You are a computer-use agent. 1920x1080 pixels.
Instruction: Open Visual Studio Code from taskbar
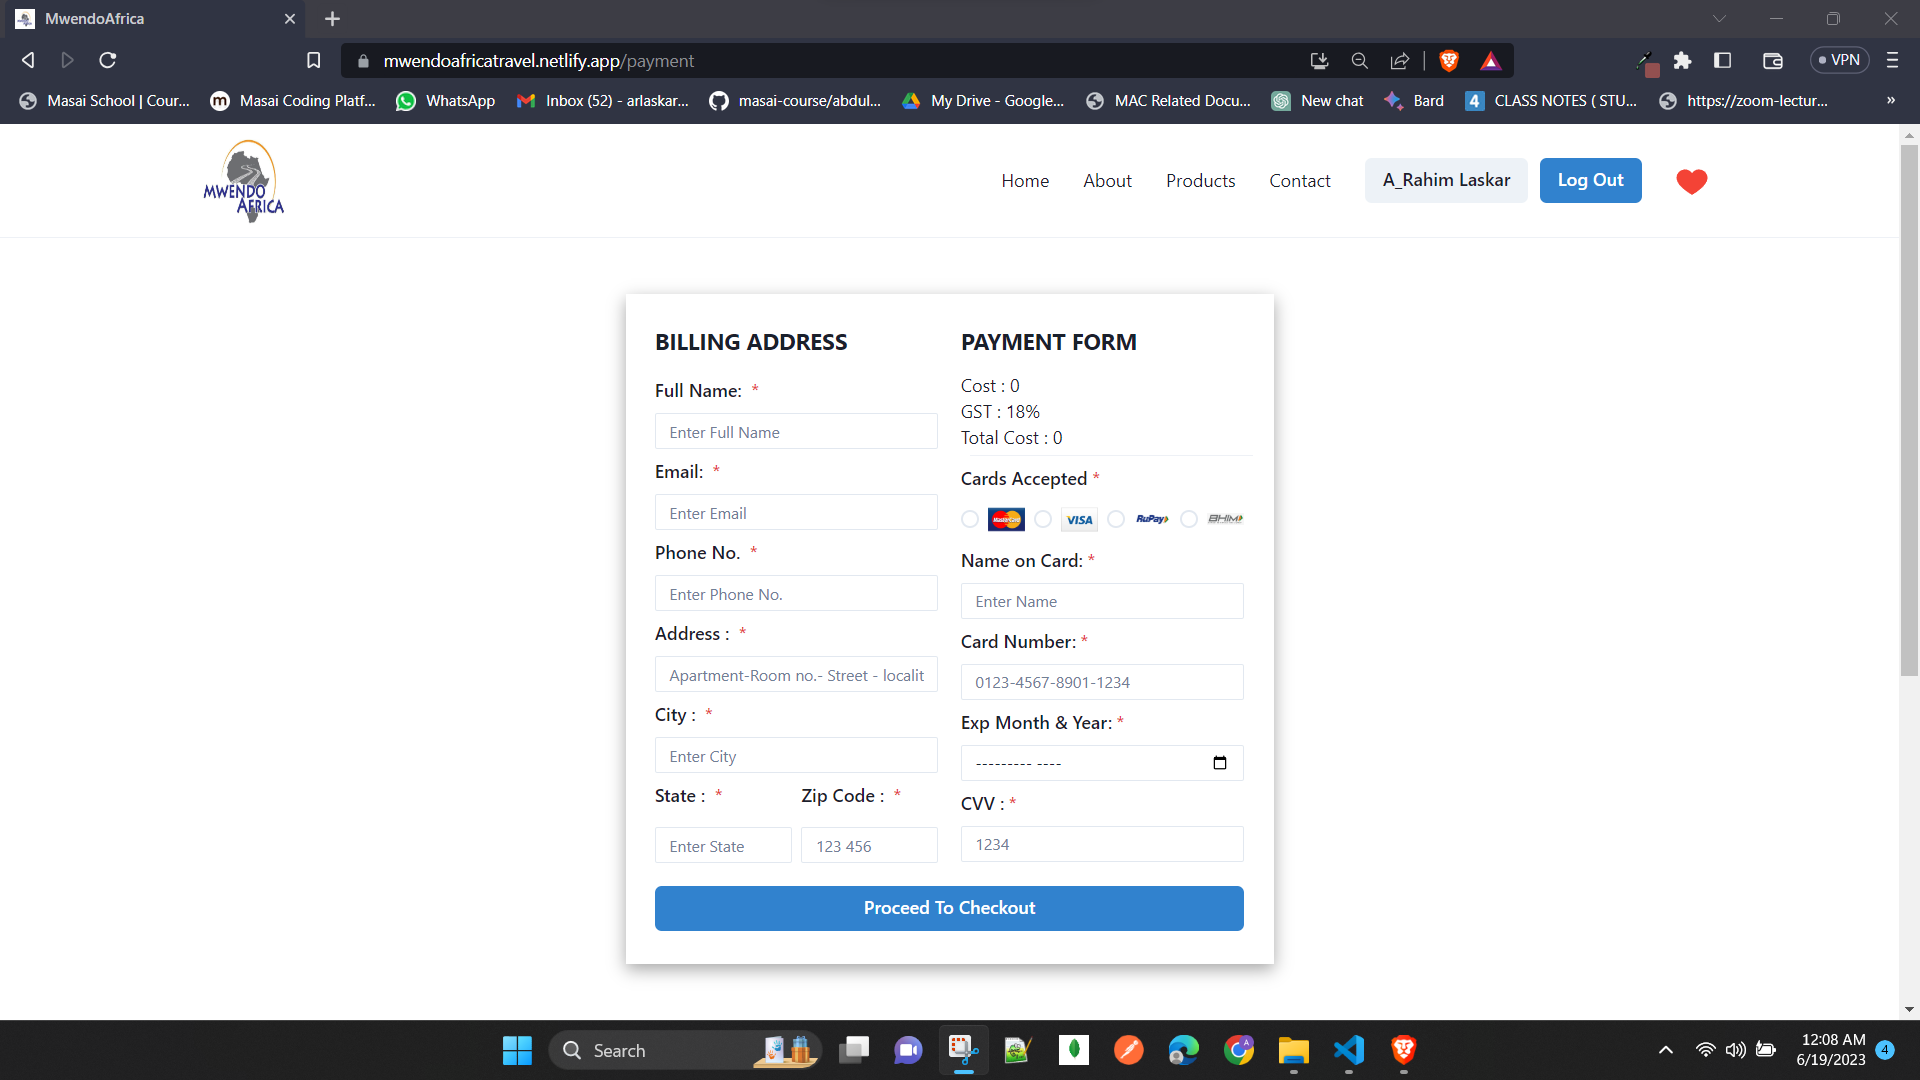tap(1348, 1050)
